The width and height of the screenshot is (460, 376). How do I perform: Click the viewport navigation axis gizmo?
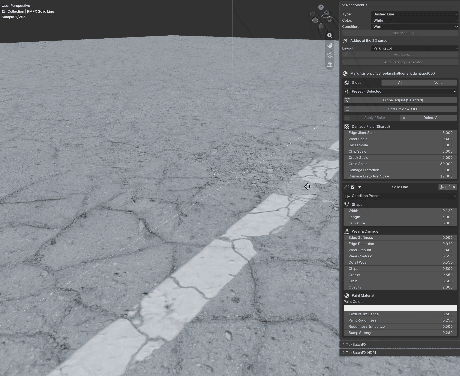(x=320, y=17)
